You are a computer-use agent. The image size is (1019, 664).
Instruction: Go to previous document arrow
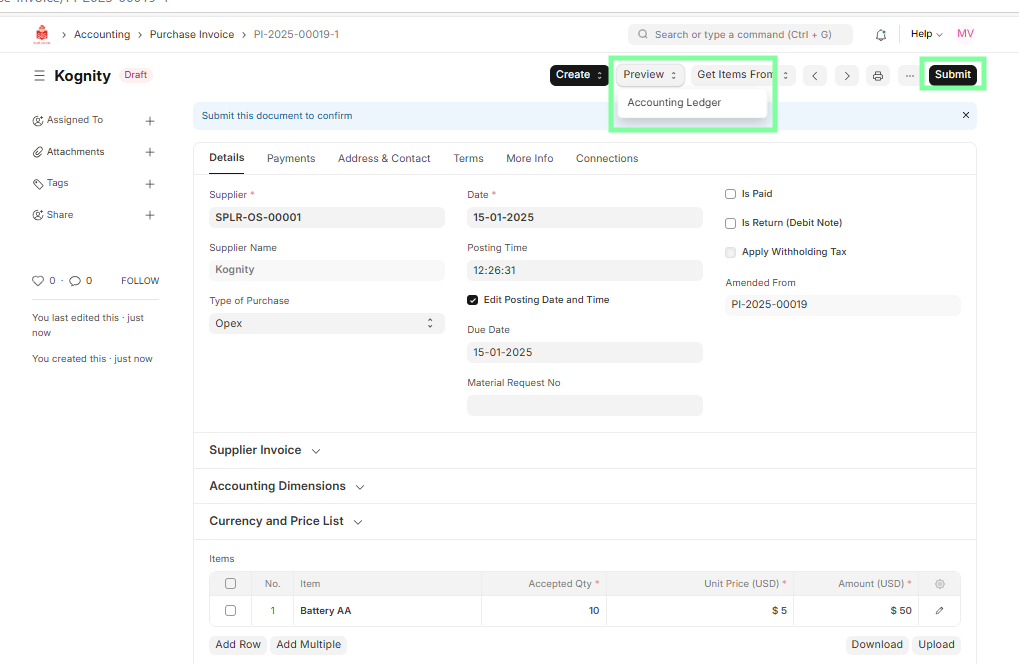[815, 76]
